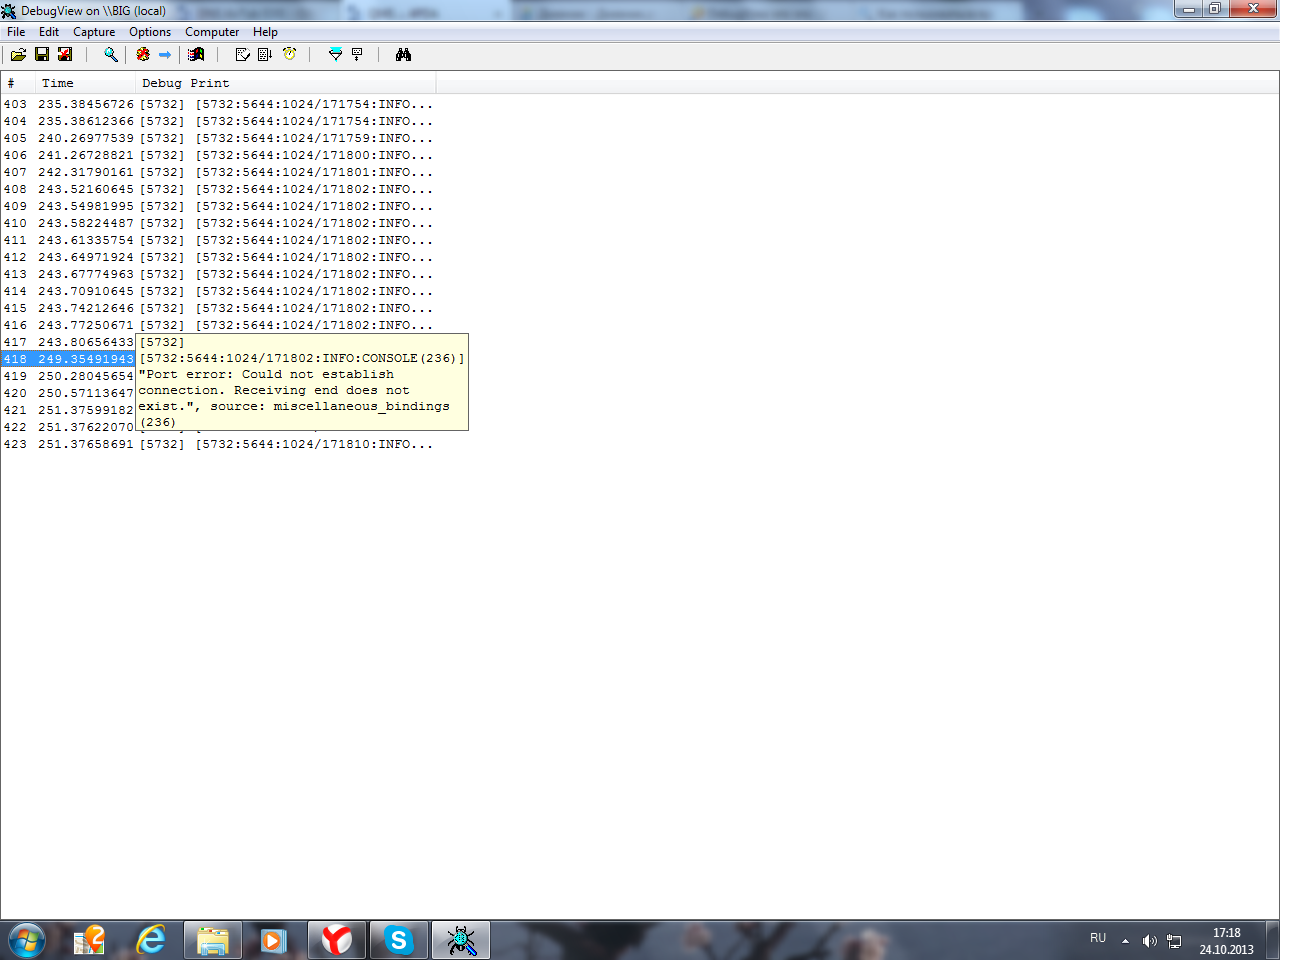Click the DebugView taskbar button
Viewport: 1300px width, 972px height.
click(x=461, y=941)
